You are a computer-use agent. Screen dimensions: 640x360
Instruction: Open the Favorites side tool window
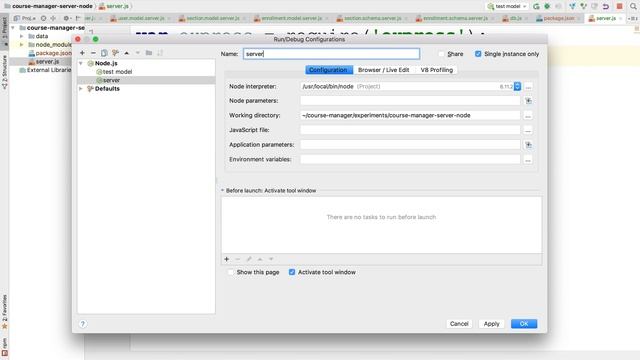pyautogui.click(x=4, y=311)
